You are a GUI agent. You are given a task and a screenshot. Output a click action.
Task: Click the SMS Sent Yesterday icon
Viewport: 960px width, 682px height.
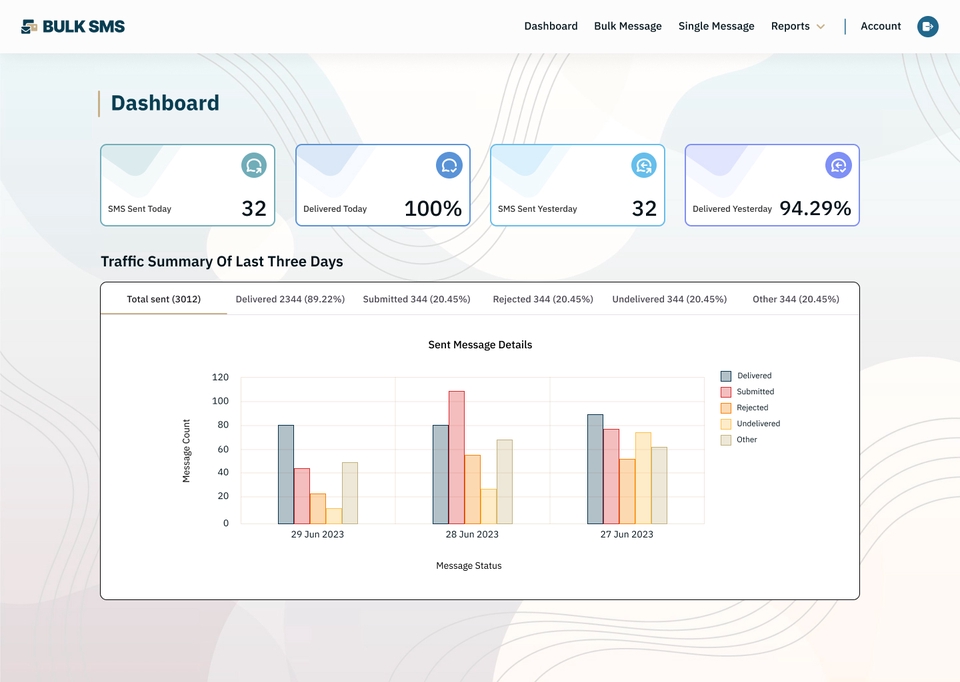[643, 165]
